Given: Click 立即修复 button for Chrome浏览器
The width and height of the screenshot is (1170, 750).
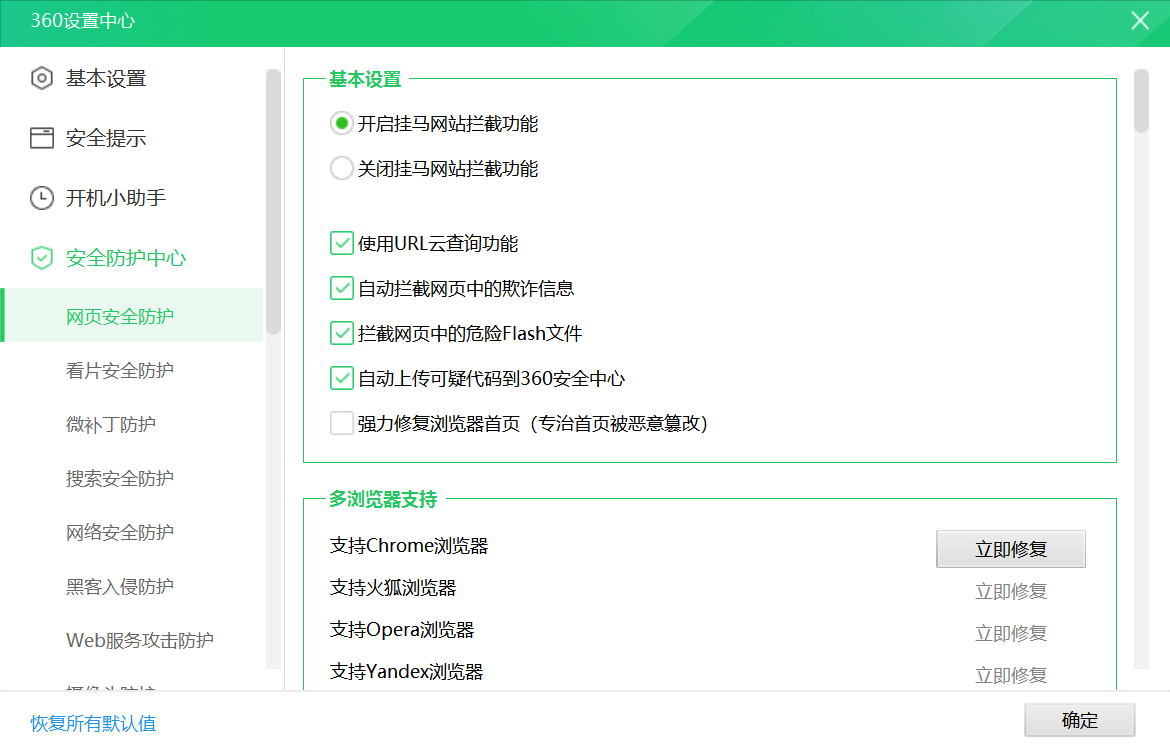Looking at the screenshot, I should pyautogui.click(x=1010, y=549).
